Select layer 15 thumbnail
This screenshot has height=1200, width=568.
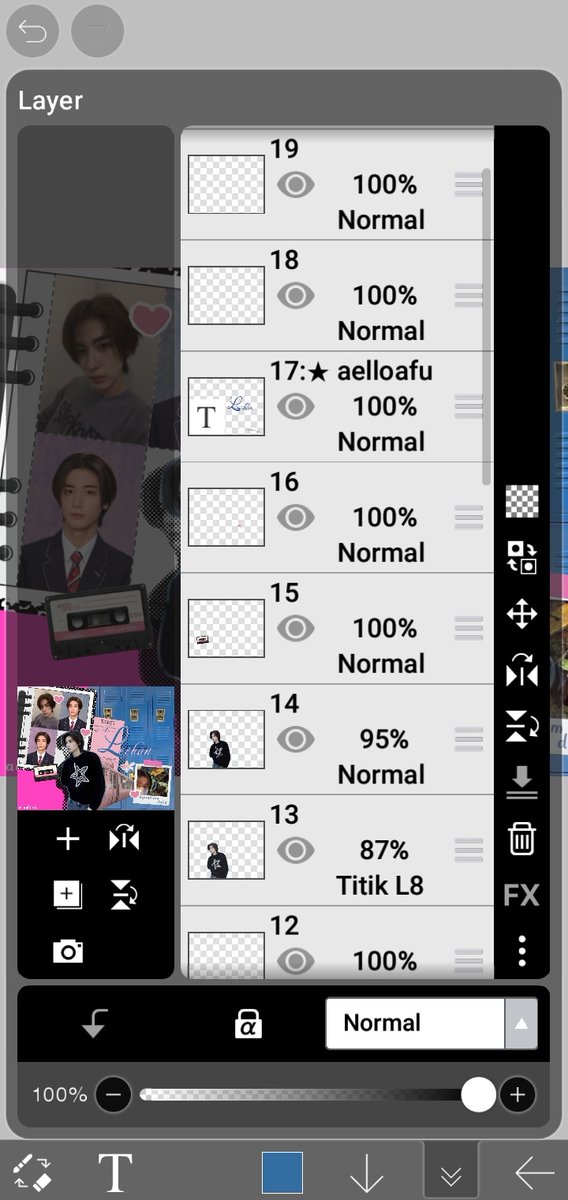click(x=226, y=628)
